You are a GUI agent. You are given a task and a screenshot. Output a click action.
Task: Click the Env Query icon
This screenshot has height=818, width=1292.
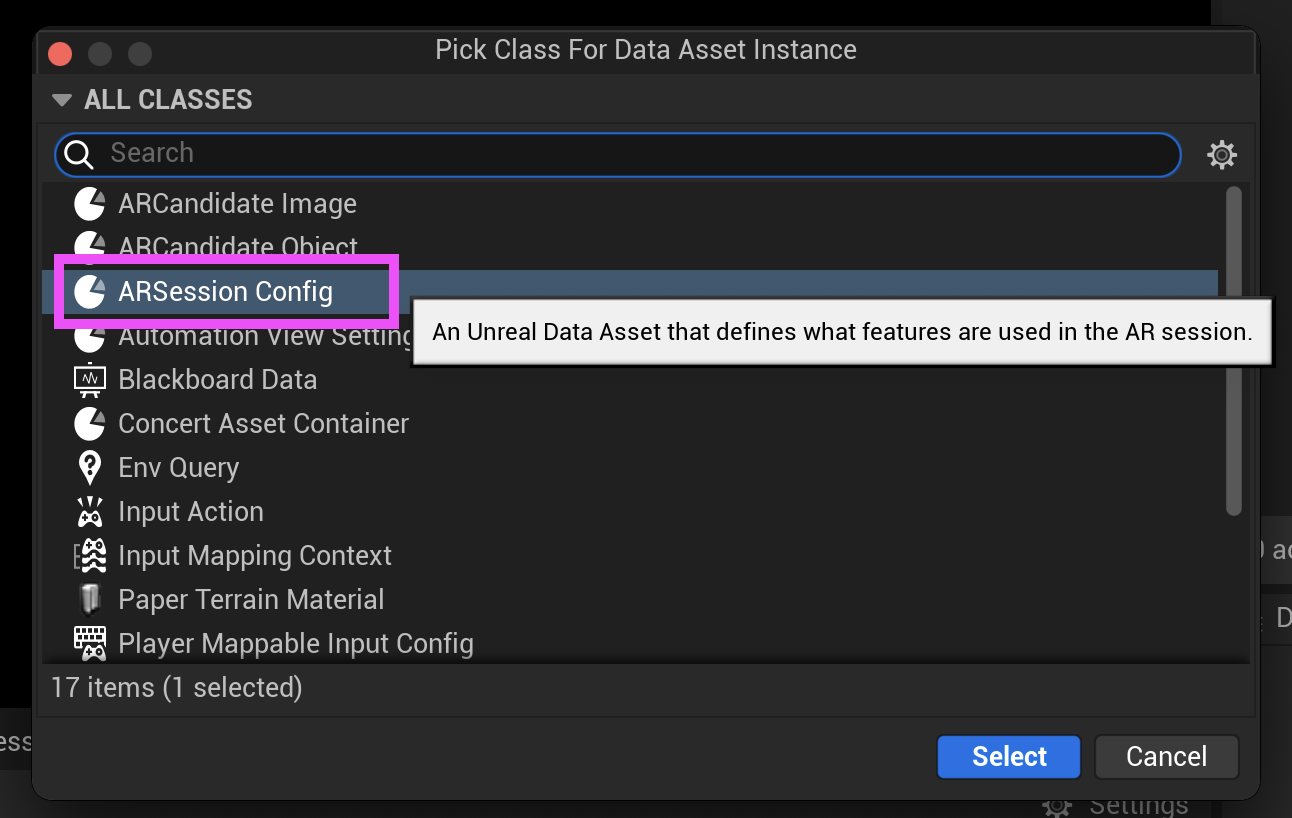(x=90, y=468)
